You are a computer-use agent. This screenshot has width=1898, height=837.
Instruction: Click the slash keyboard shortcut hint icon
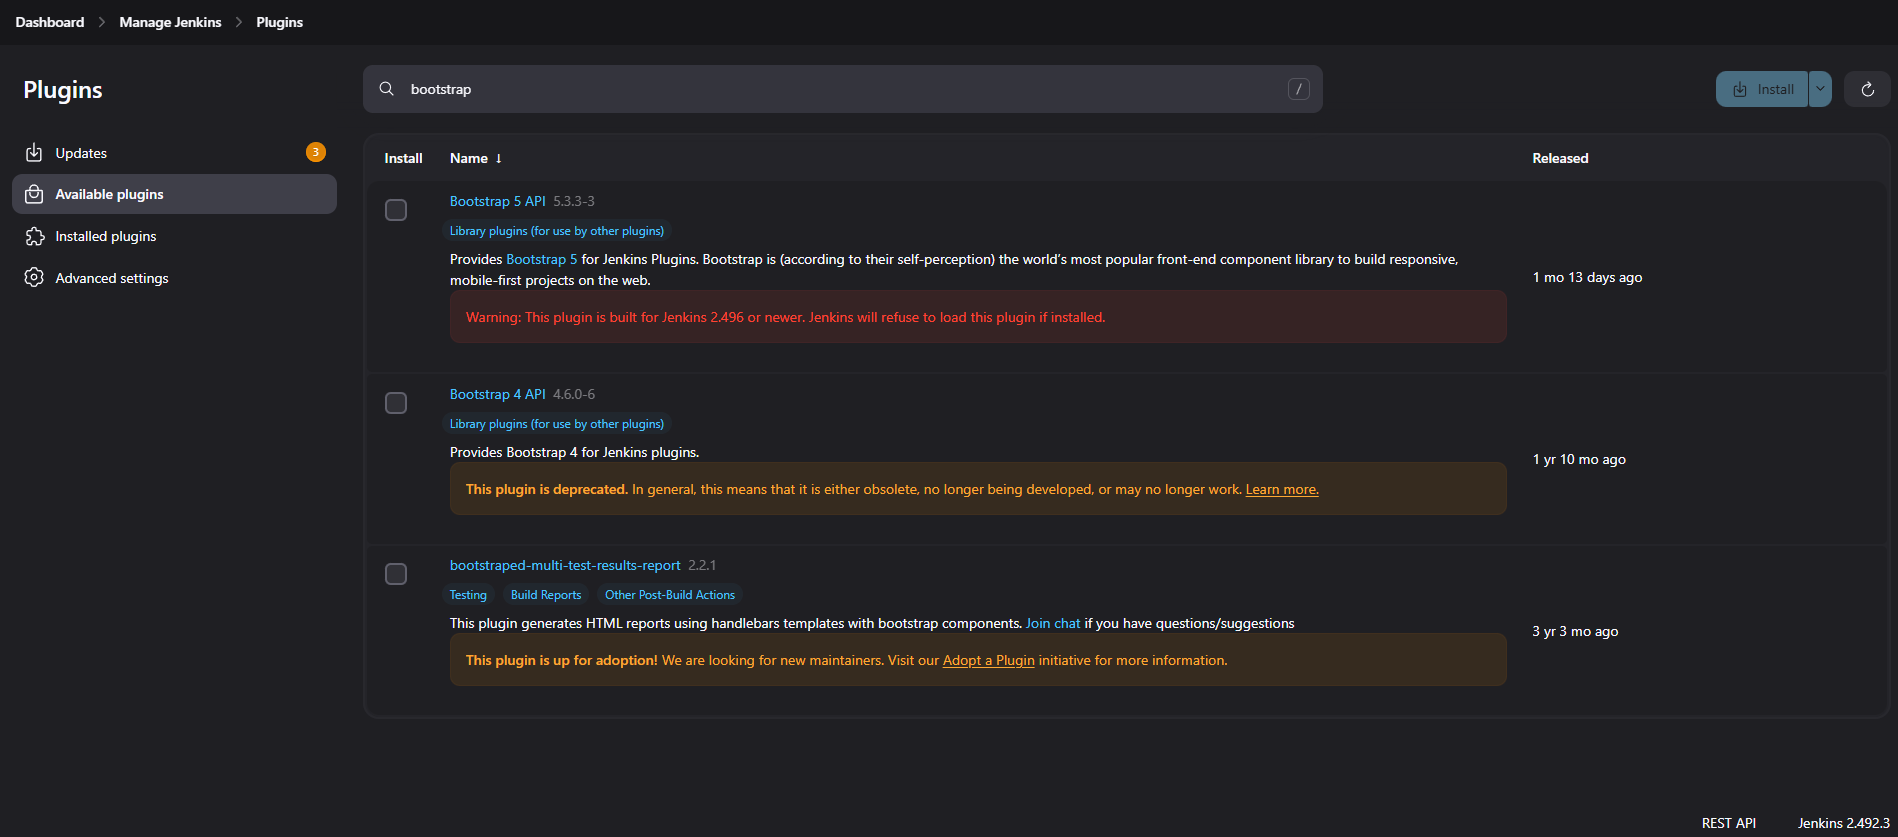click(1298, 89)
